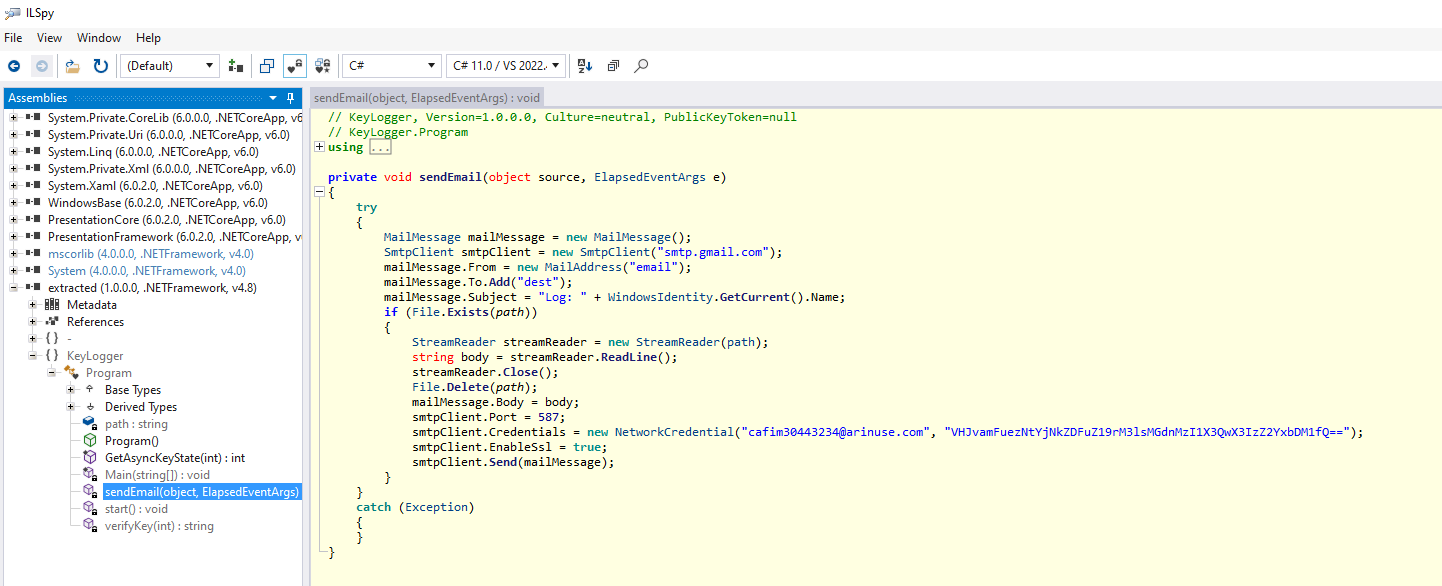Viewport: 1442px width, 586px height.
Task: Expand the WindowsBase assembly node
Action: pyautogui.click(x=14, y=203)
